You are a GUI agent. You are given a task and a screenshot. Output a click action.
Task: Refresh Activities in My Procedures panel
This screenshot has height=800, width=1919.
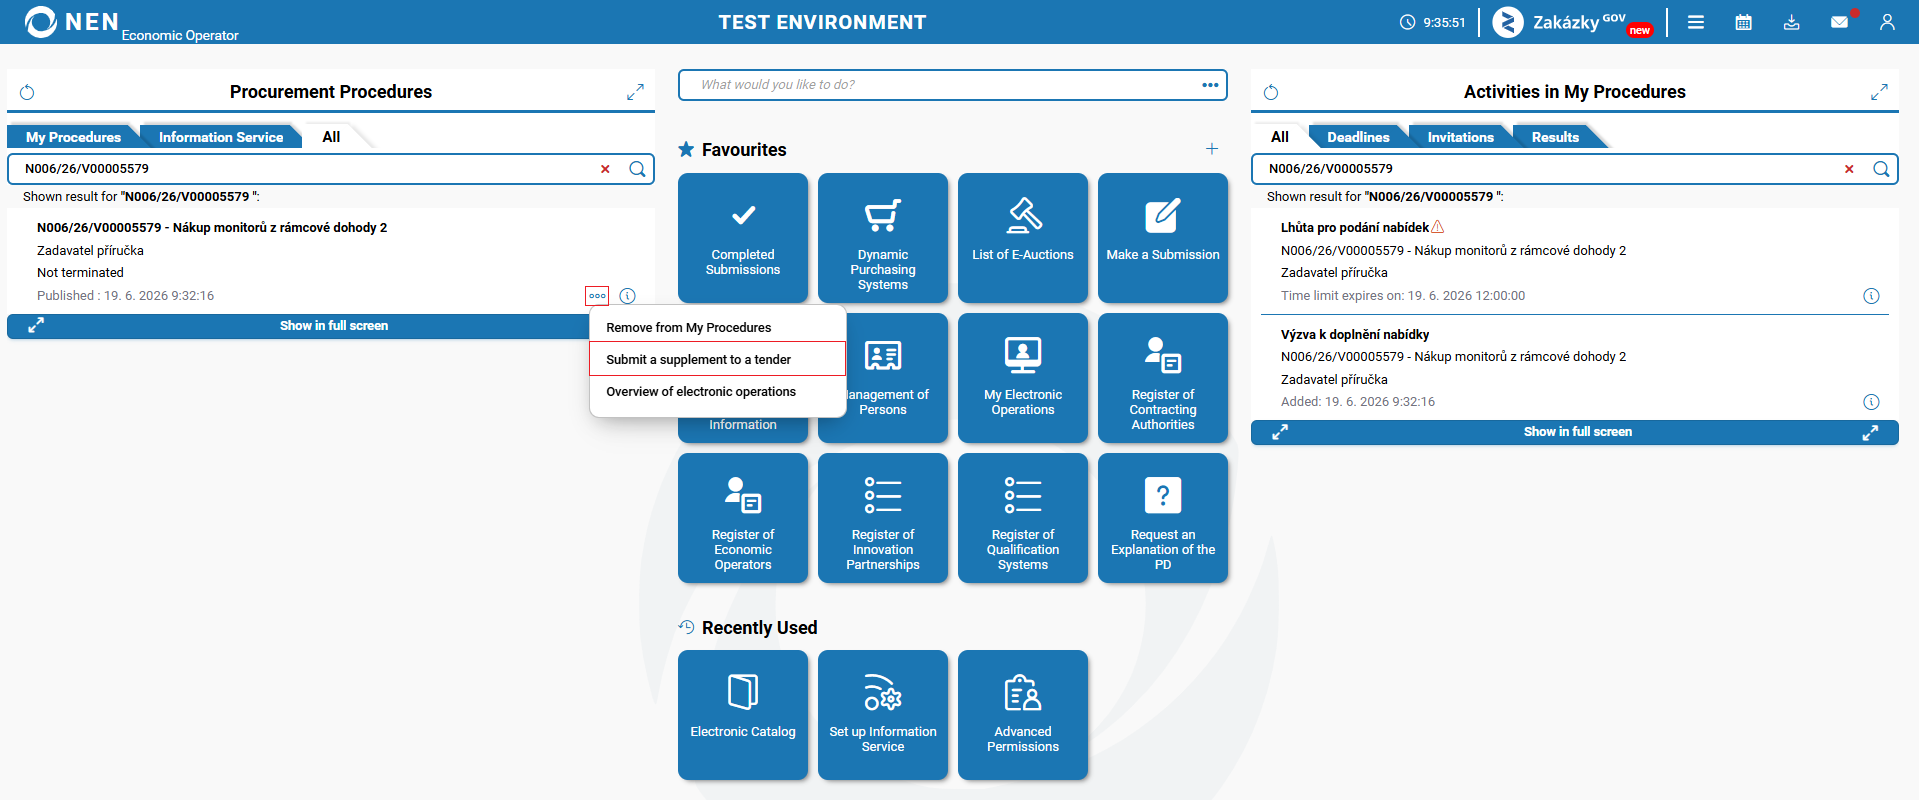(x=1271, y=92)
